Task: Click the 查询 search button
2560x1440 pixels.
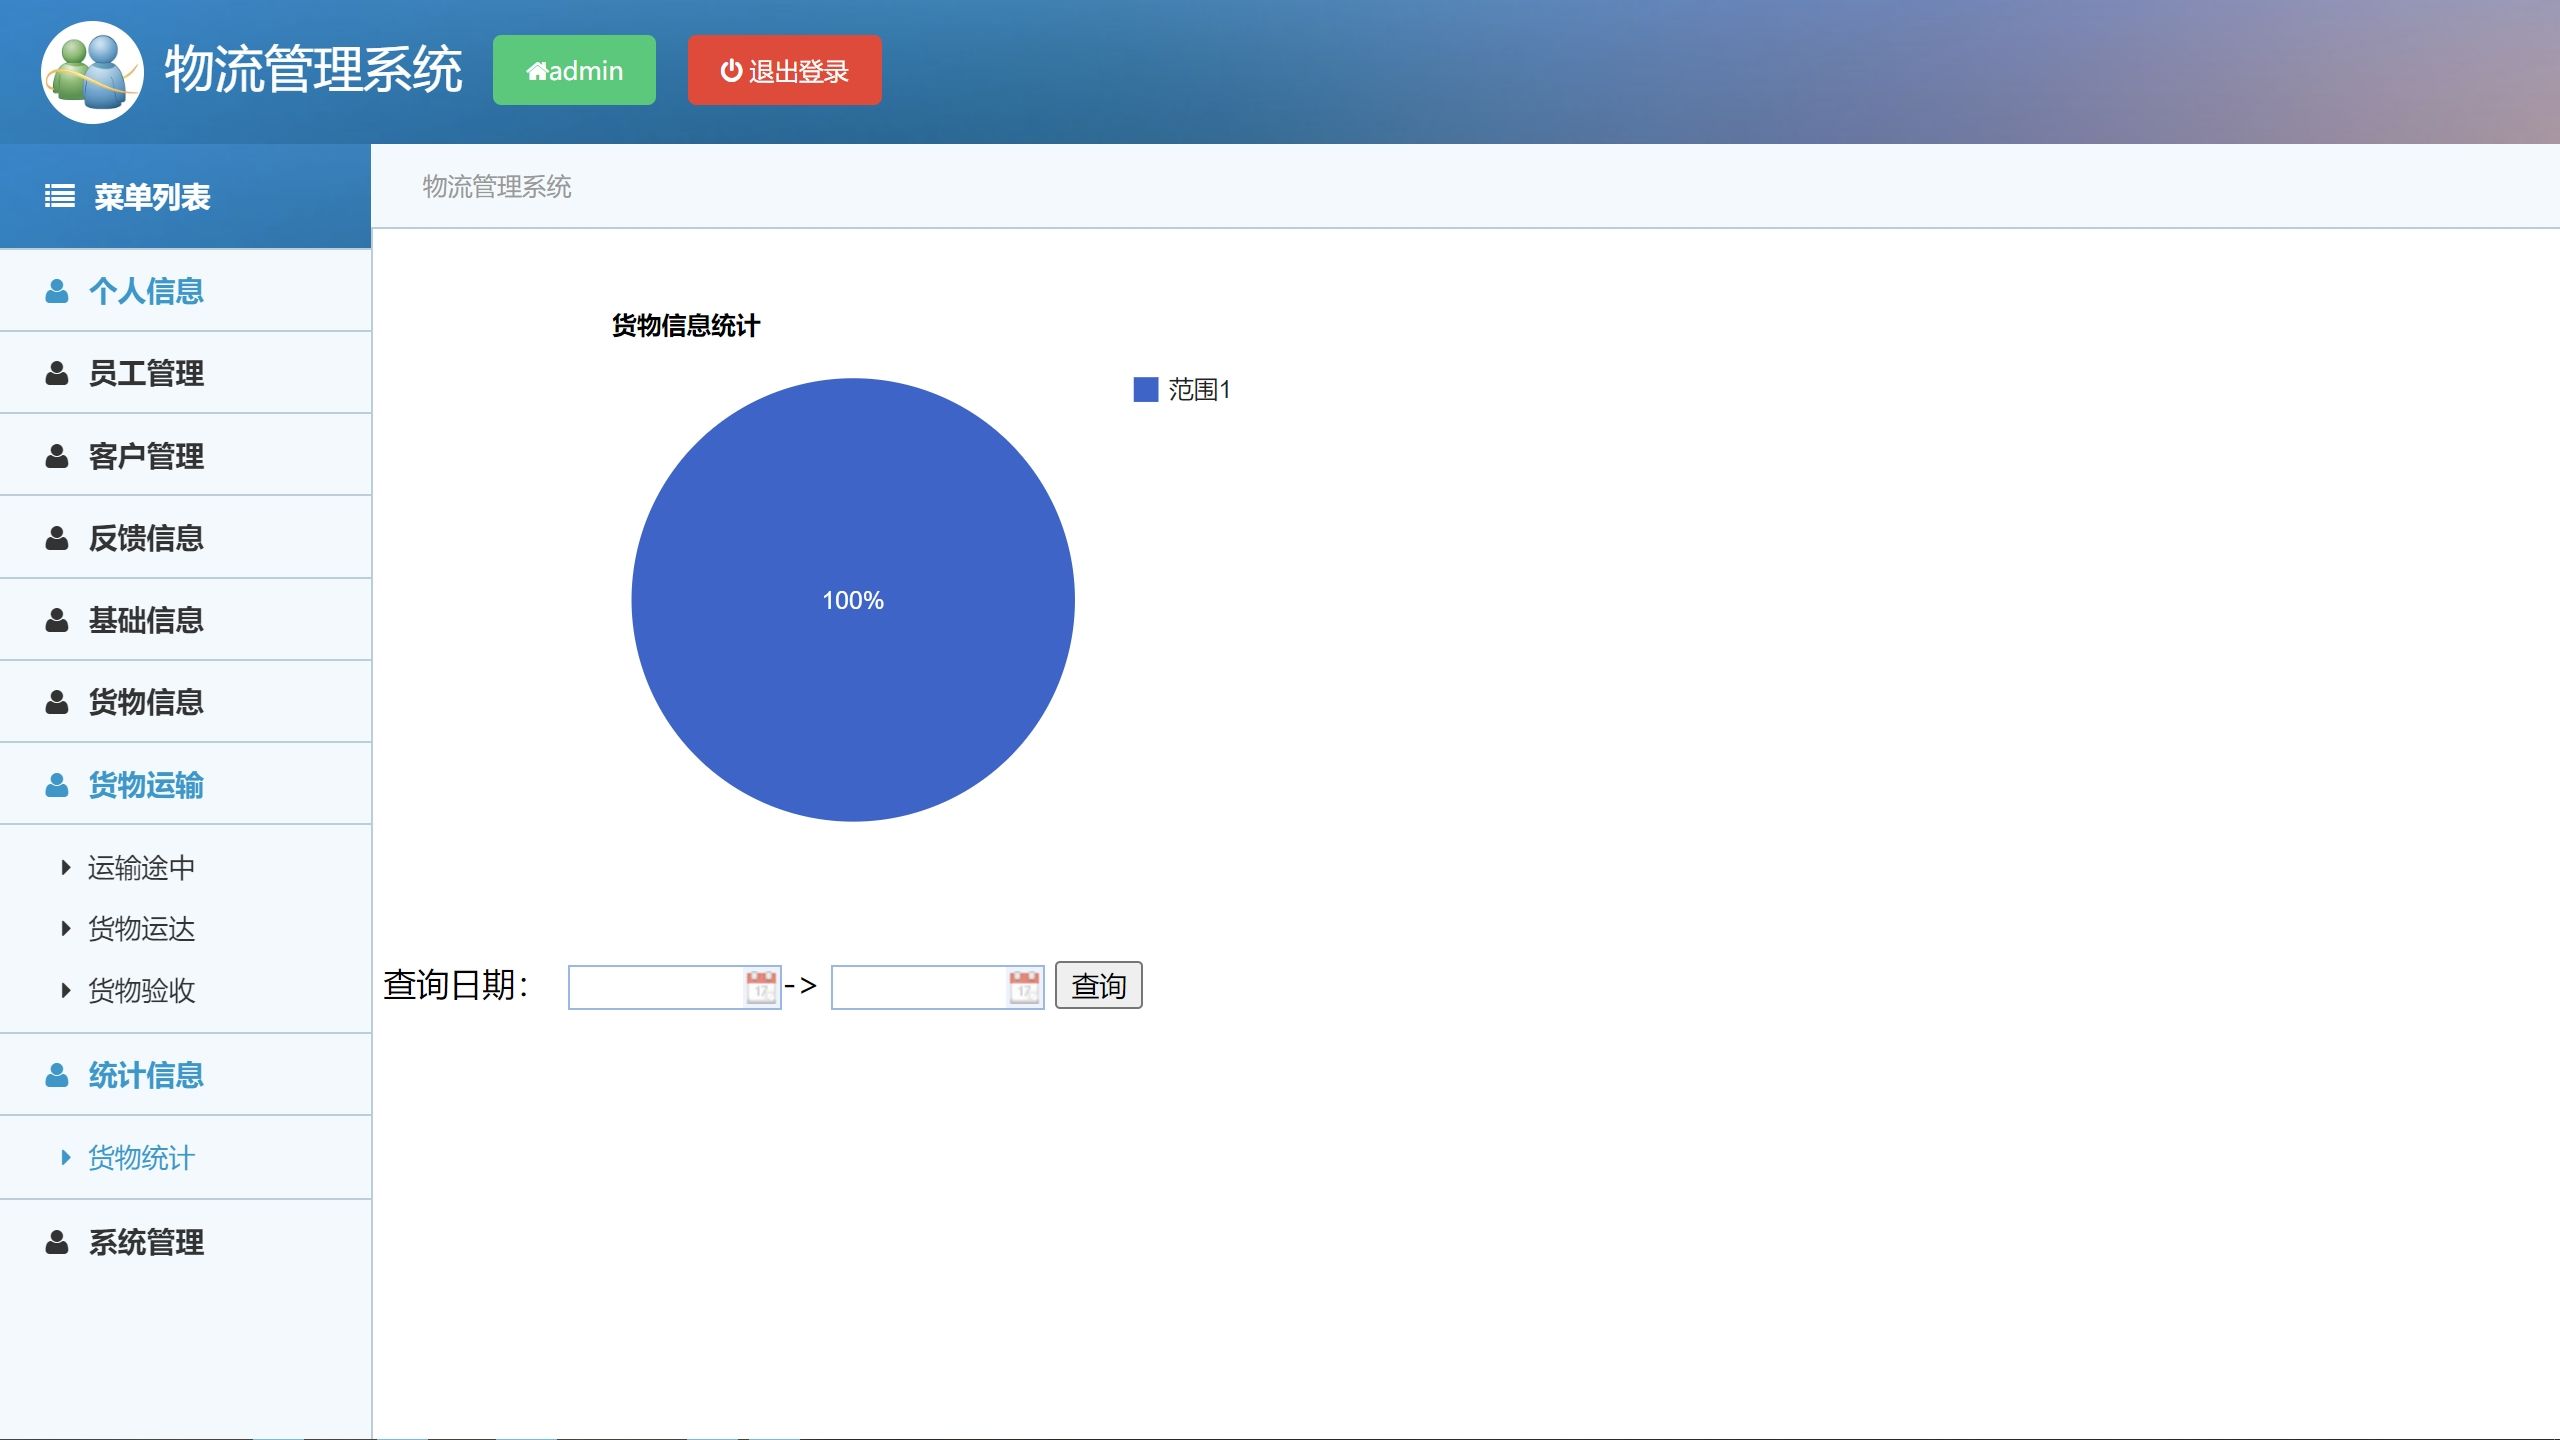Action: click(1099, 985)
